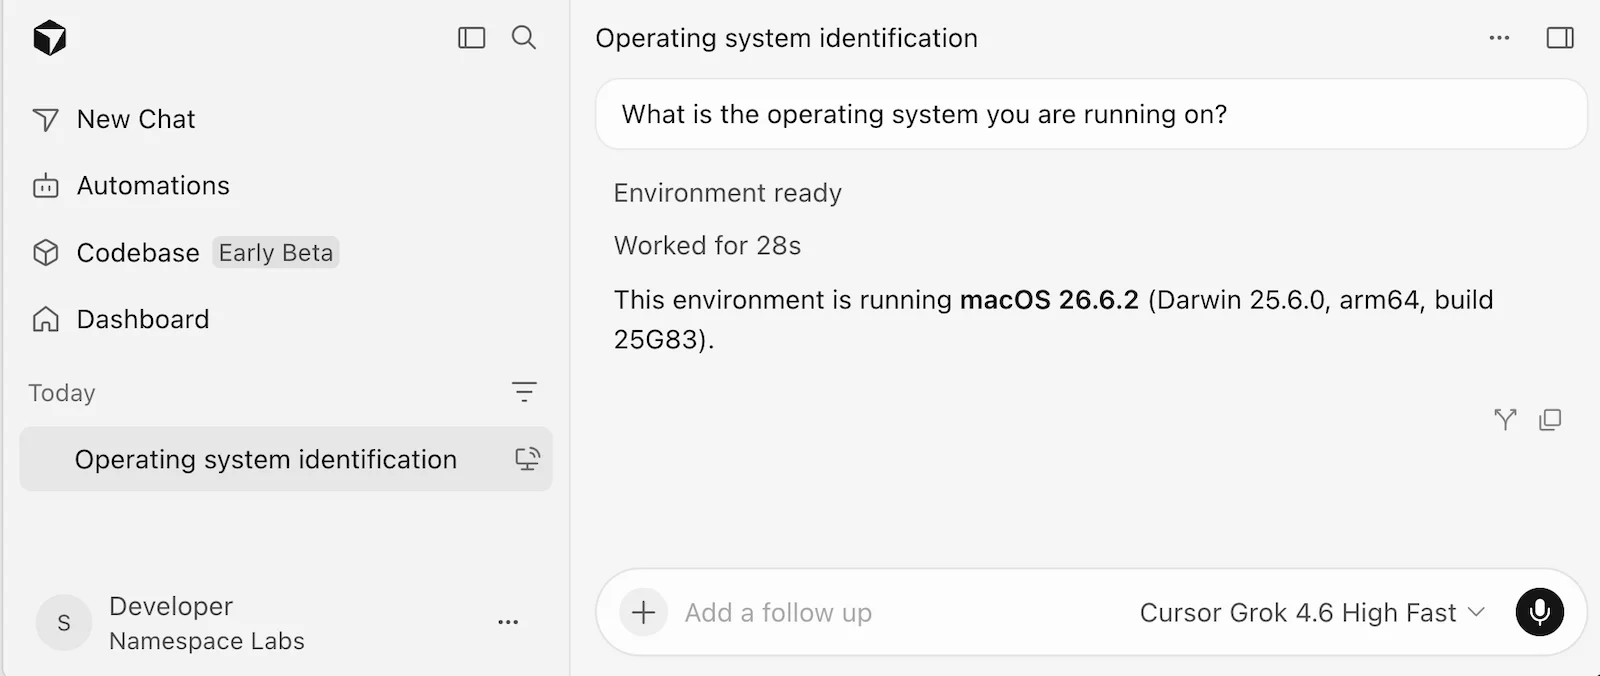Start a New Chat
This screenshot has height=676, width=1600.
pyautogui.click(x=136, y=119)
